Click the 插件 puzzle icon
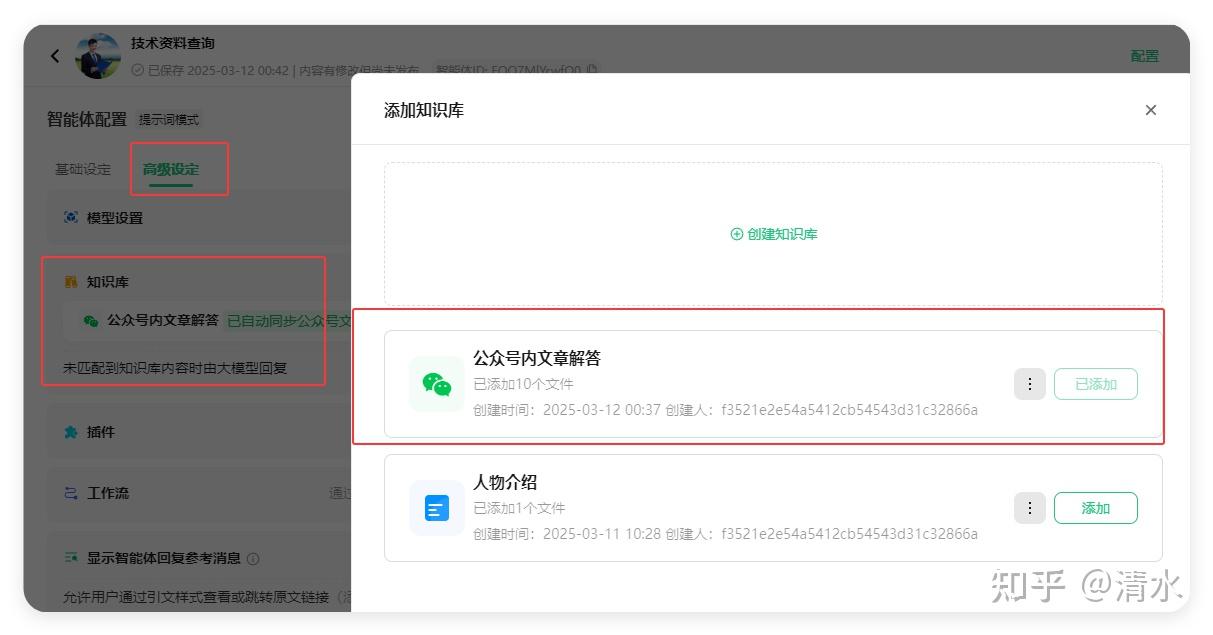The image size is (1213, 635). (71, 432)
